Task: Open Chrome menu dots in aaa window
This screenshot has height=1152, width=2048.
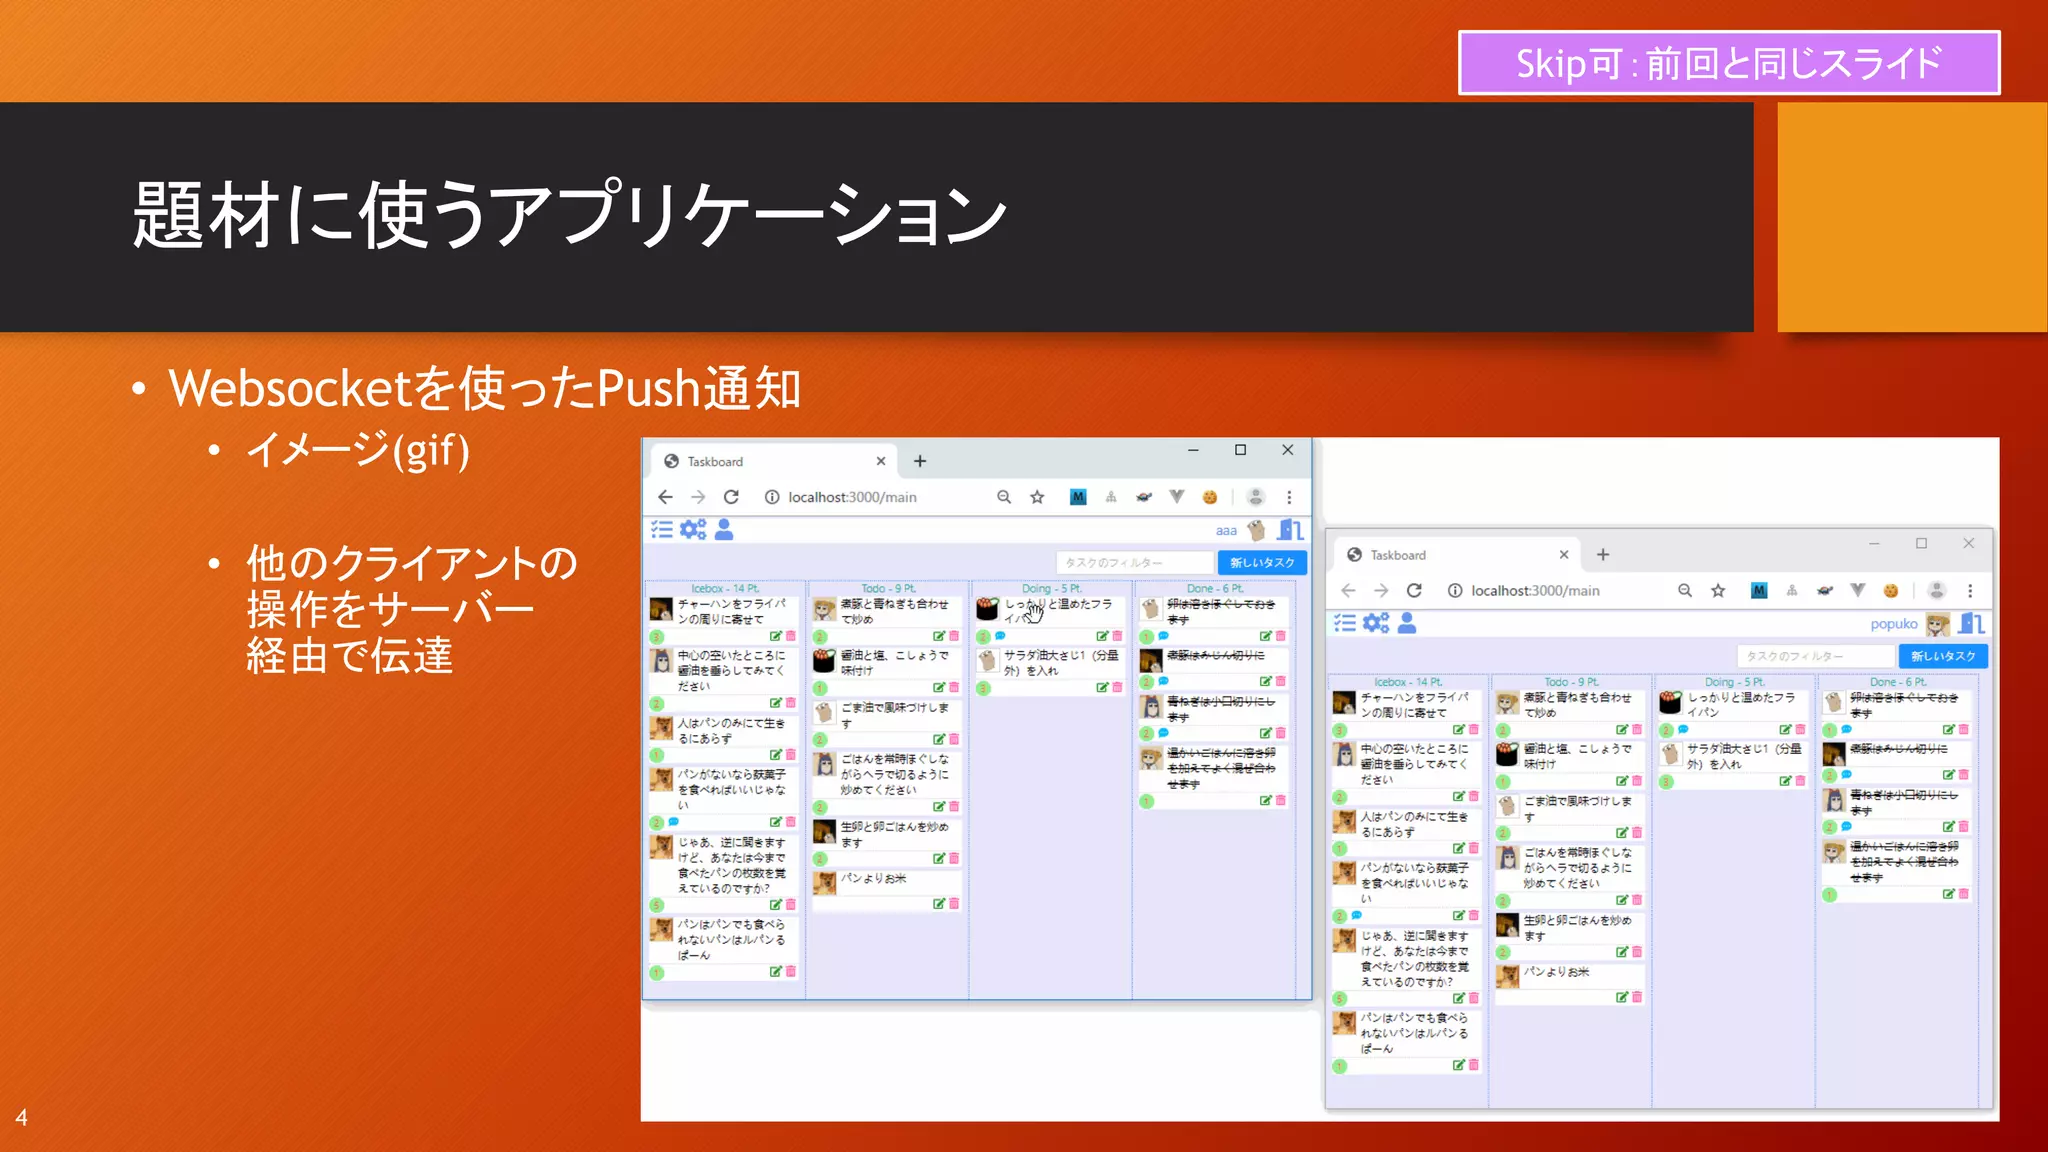Action: 1289,497
